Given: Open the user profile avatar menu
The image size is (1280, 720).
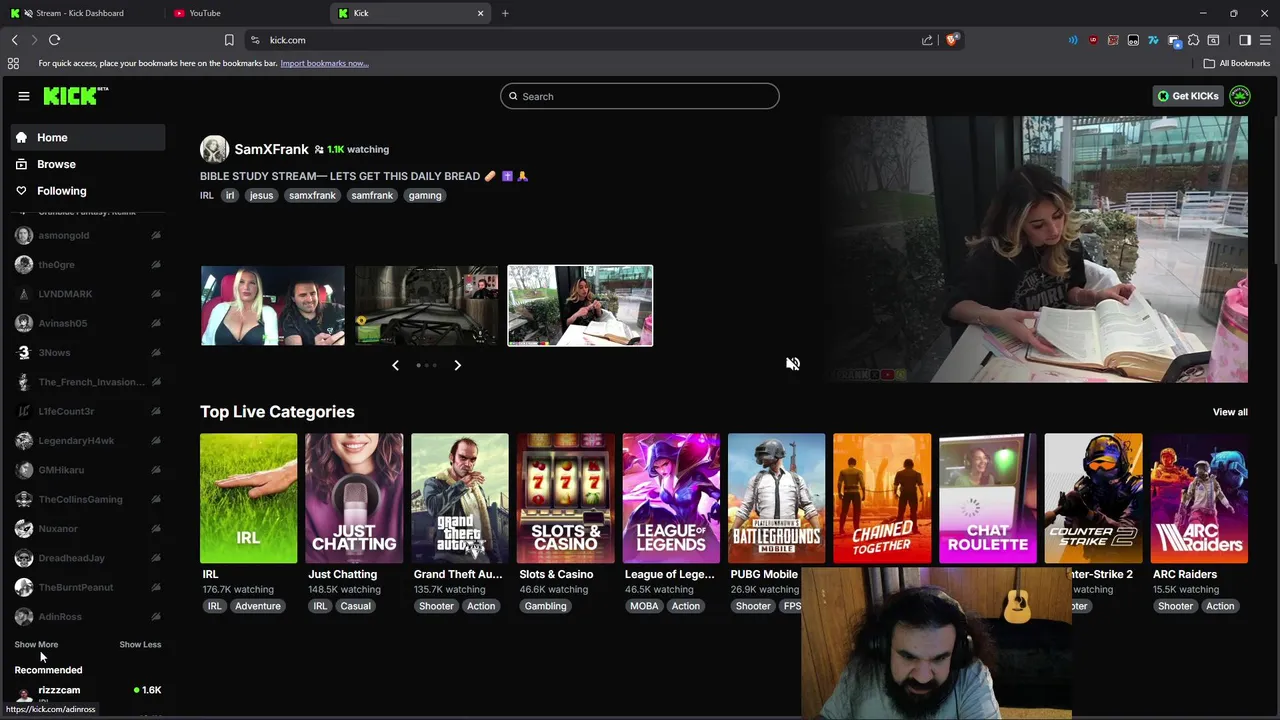Looking at the screenshot, I should [1240, 96].
